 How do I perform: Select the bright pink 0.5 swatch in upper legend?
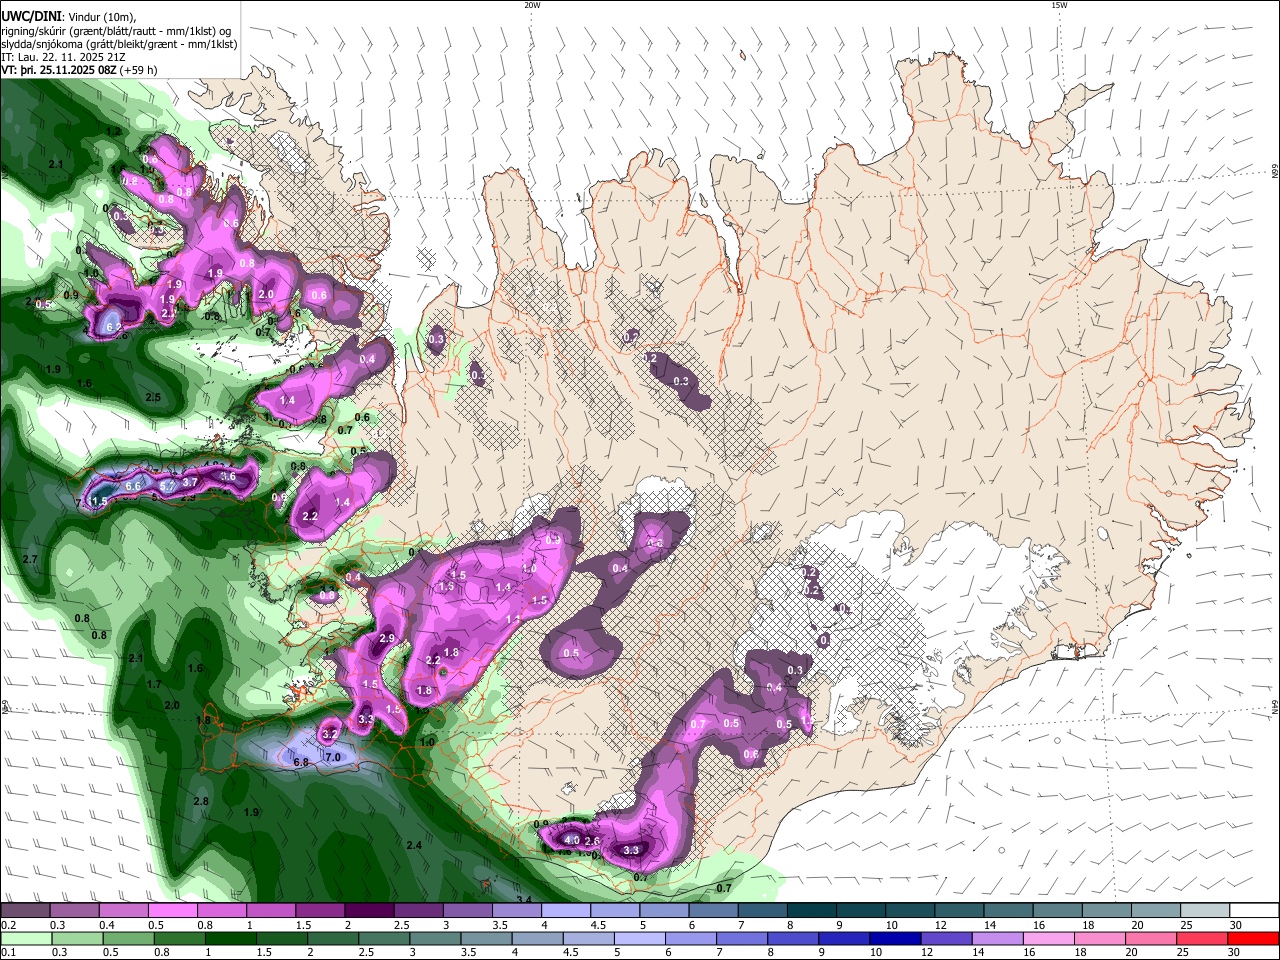[x=172, y=911]
